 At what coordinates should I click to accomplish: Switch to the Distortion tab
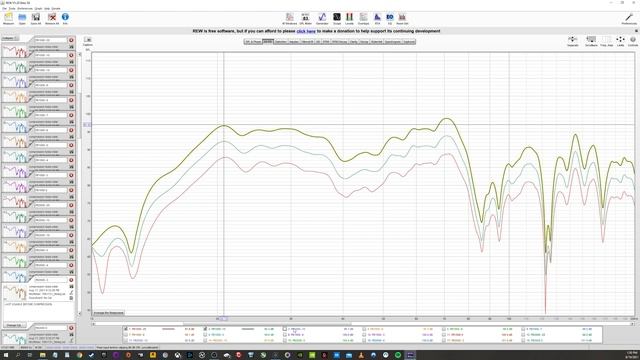(281, 42)
